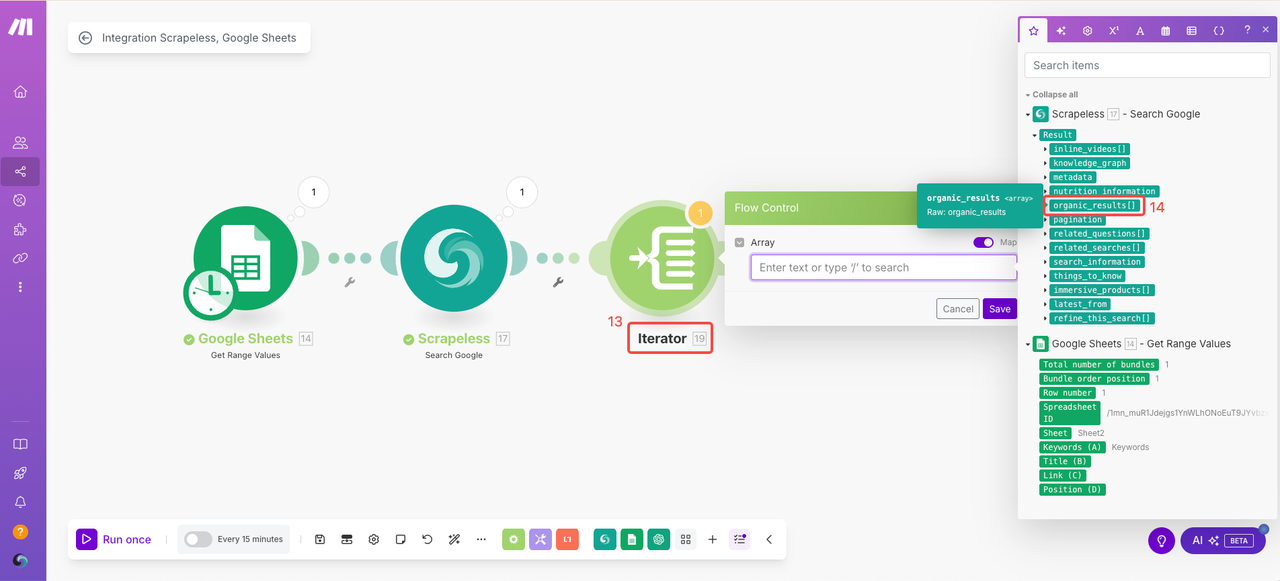1280x581 pixels.
Task: Toggle the Map switch for Array
Action: pyautogui.click(x=983, y=242)
